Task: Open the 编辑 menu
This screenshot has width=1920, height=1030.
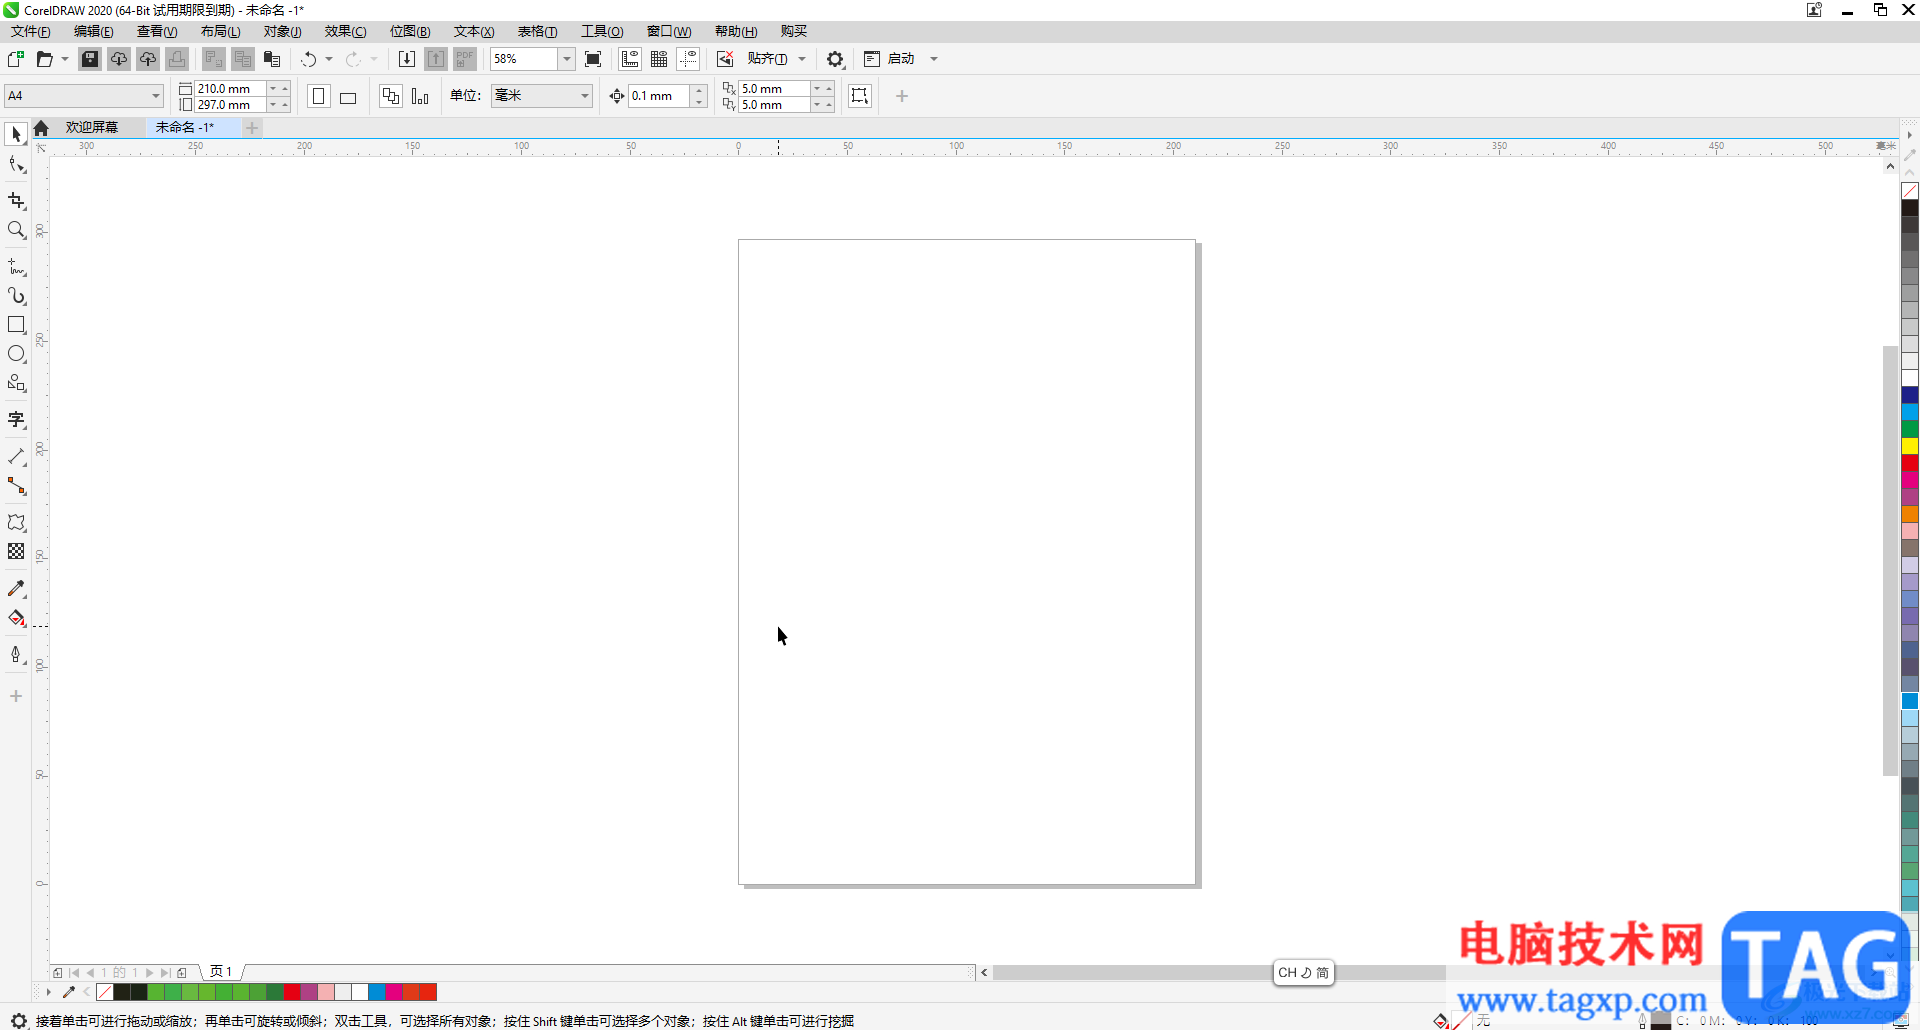Action: coord(93,32)
